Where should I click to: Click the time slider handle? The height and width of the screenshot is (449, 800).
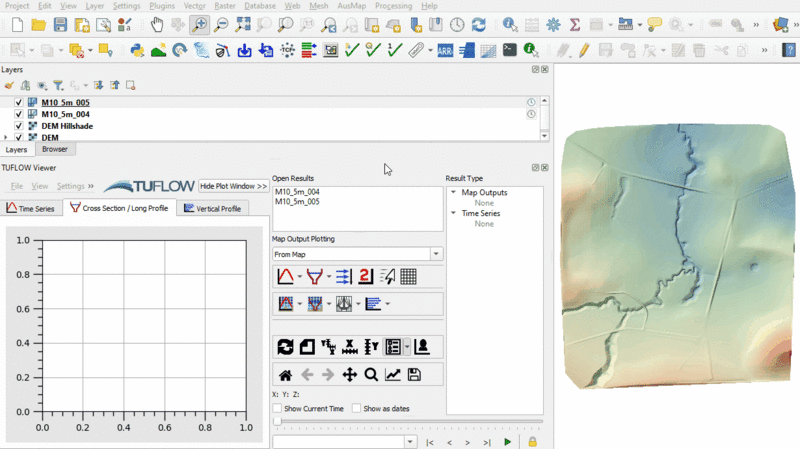[x=277, y=422]
